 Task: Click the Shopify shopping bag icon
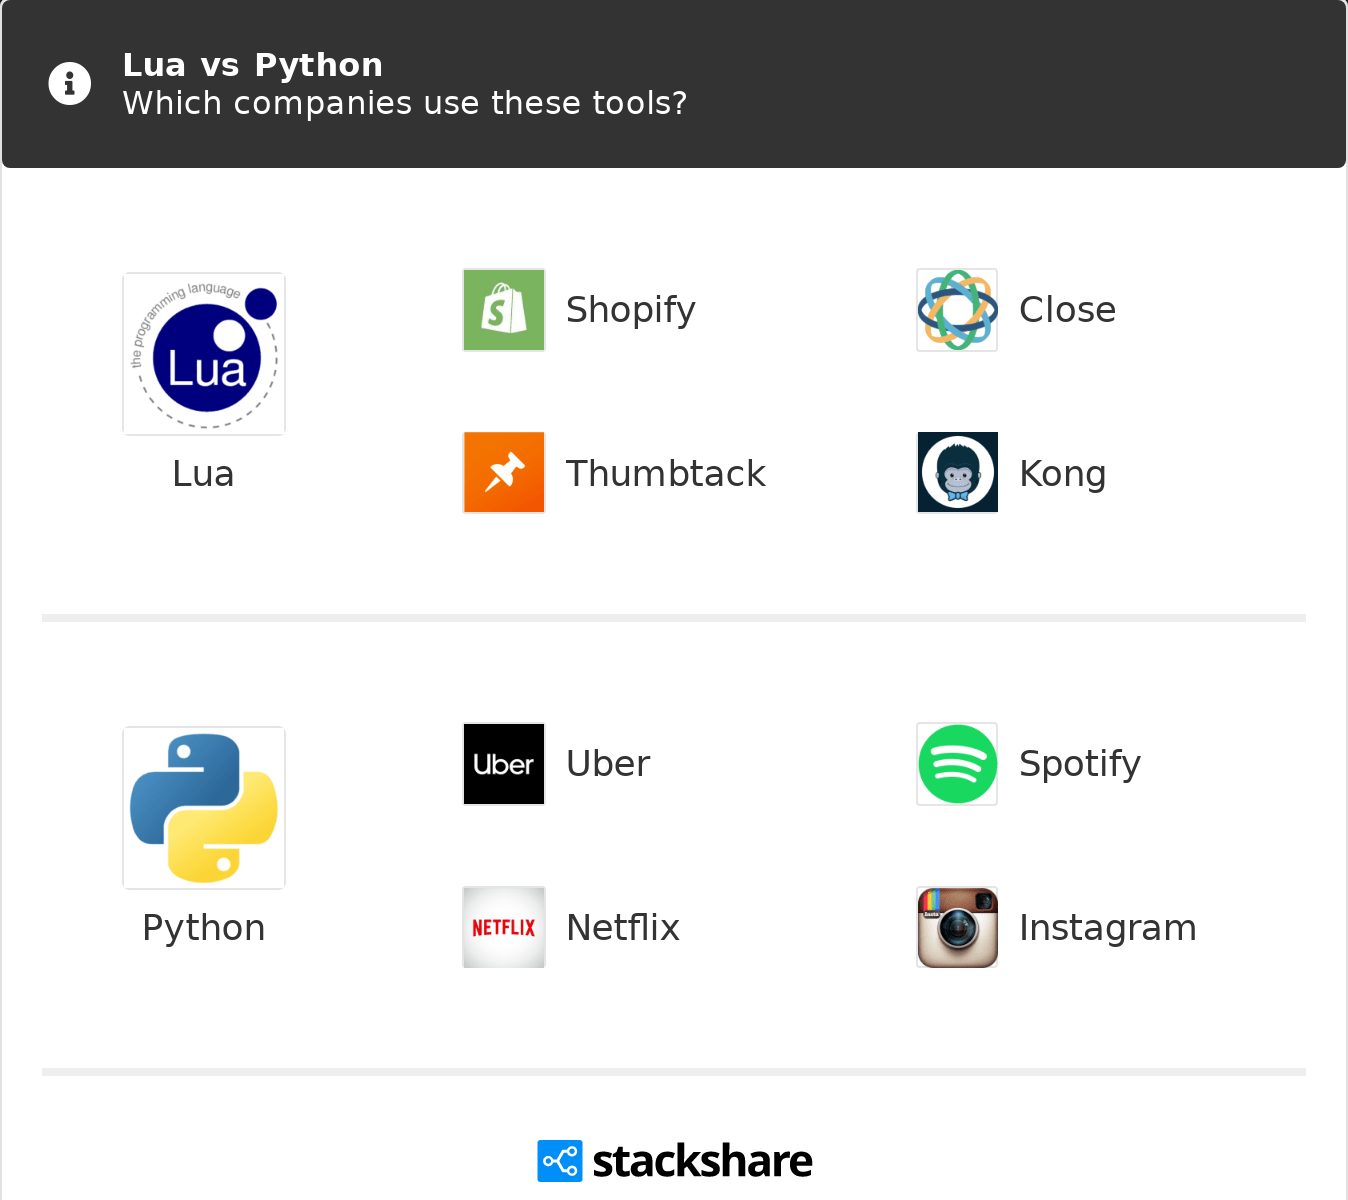click(504, 310)
